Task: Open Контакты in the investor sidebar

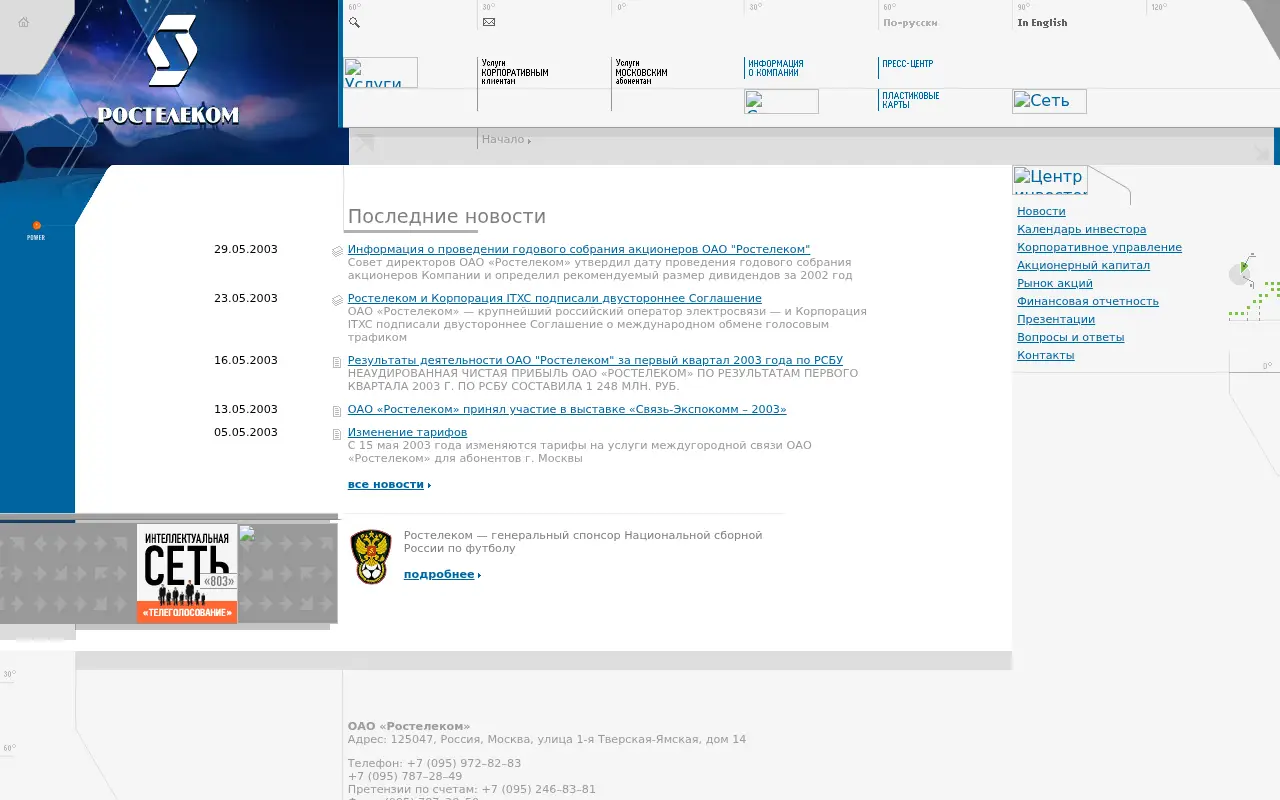Action: coord(1046,356)
